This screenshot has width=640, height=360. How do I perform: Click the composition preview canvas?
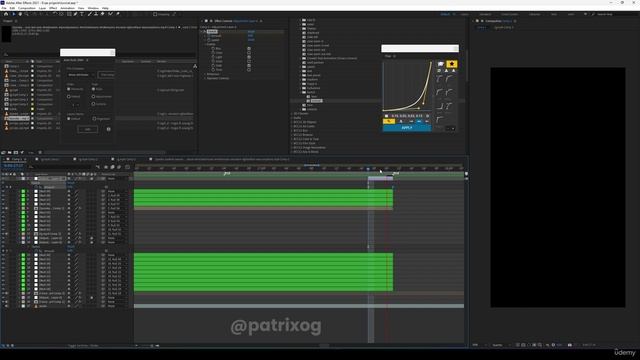[558, 187]
